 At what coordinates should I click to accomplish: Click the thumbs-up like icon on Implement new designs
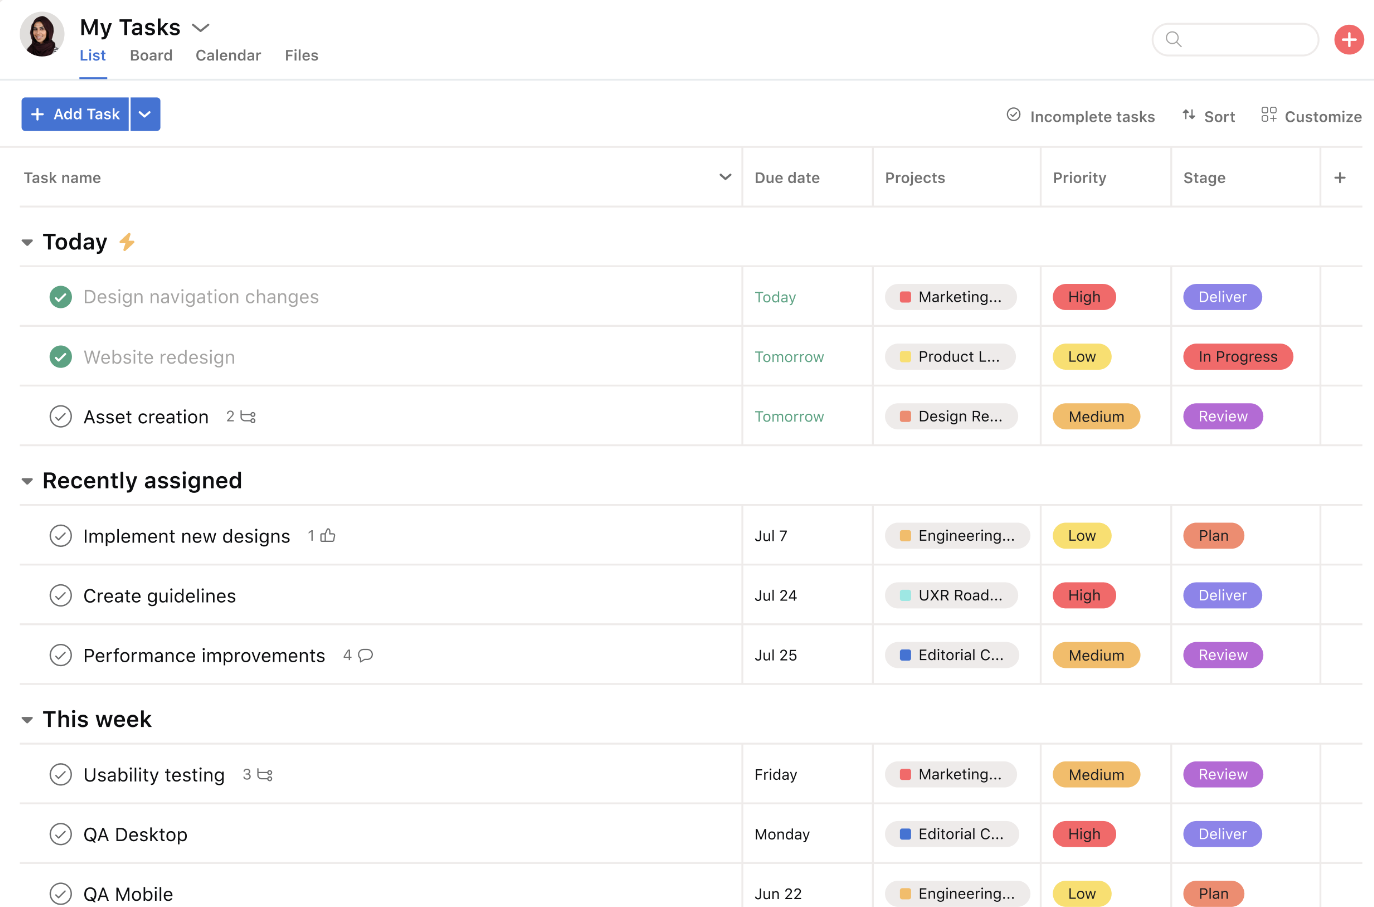[328, 536]
